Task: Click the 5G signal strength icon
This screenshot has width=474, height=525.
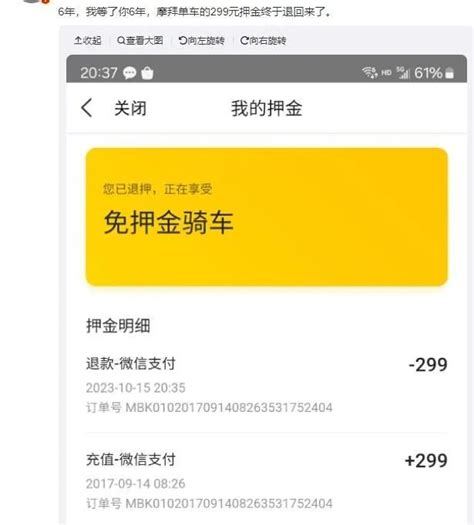Action: (403, 72)
